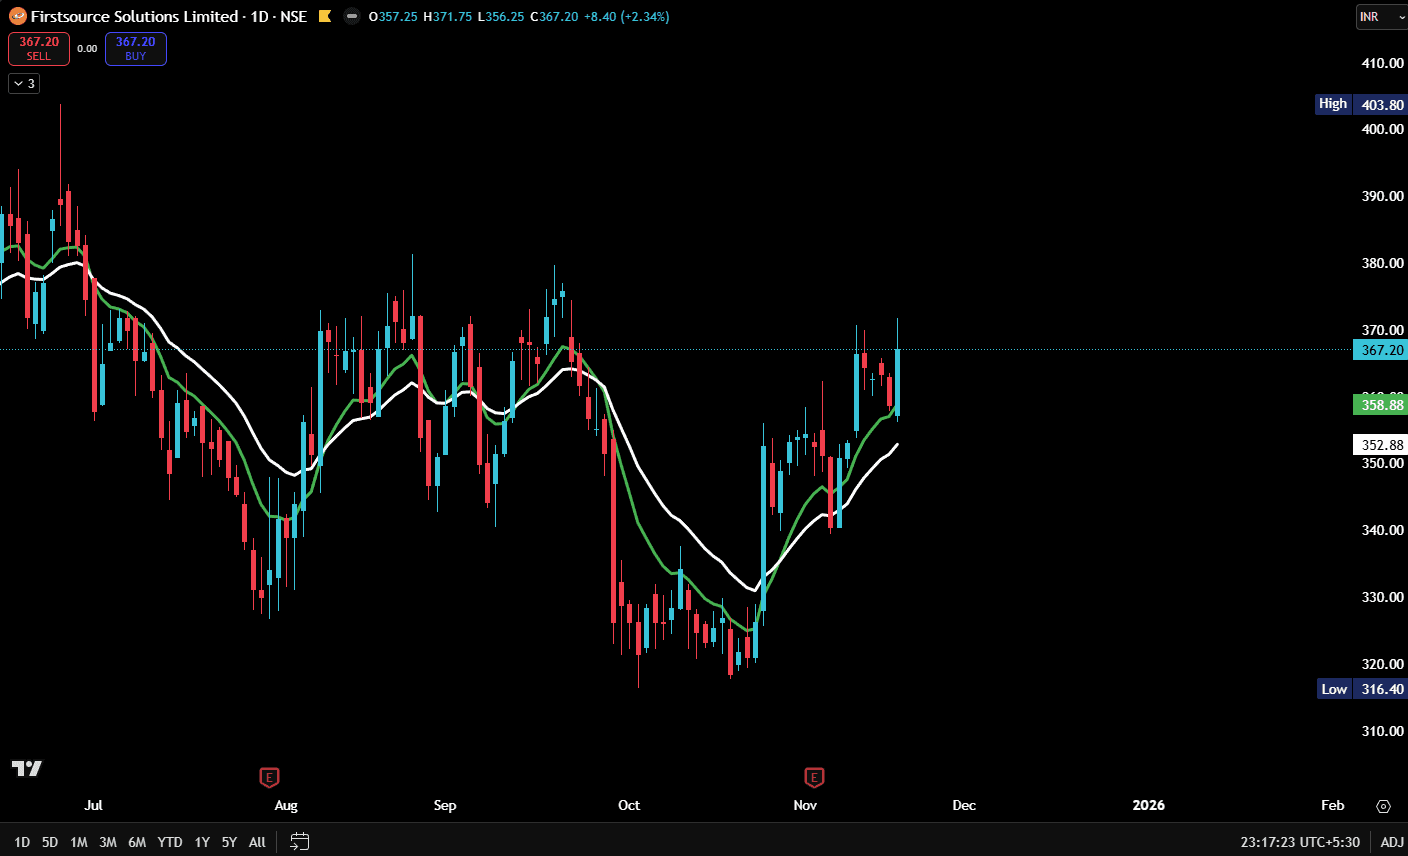Click the 310.00 price axis label
Image resolution: width=1408 pixels, height=856 pixels.
tap(1383, 731)
